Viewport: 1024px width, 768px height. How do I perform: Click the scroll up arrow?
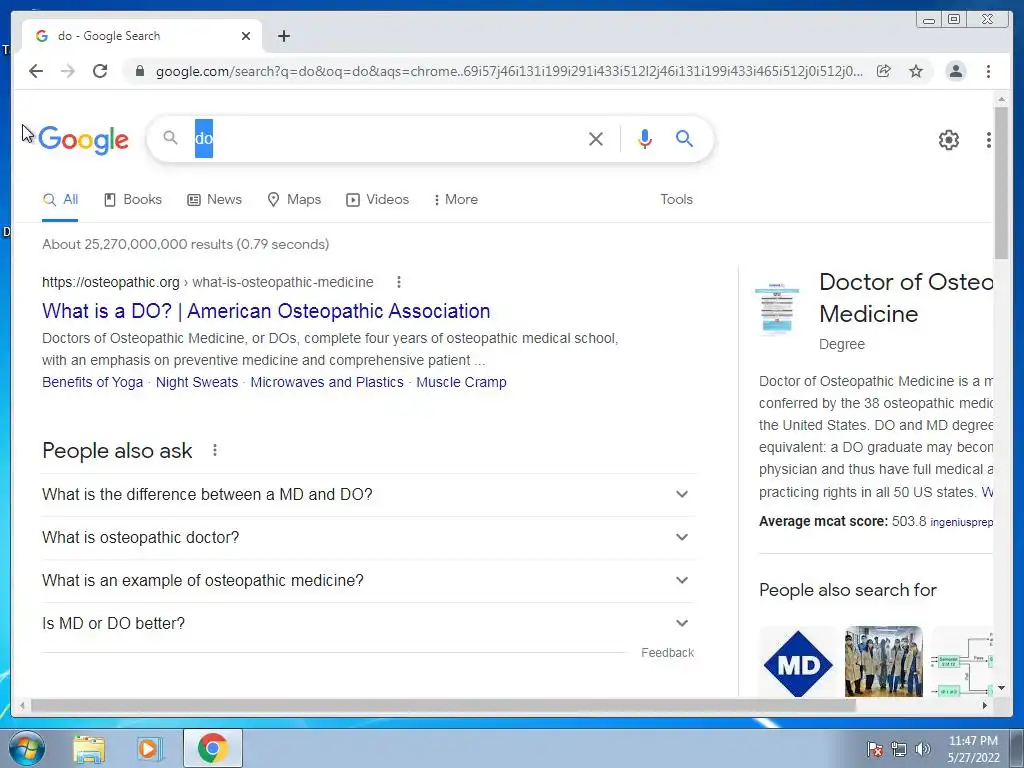[x=1001, y=99]
